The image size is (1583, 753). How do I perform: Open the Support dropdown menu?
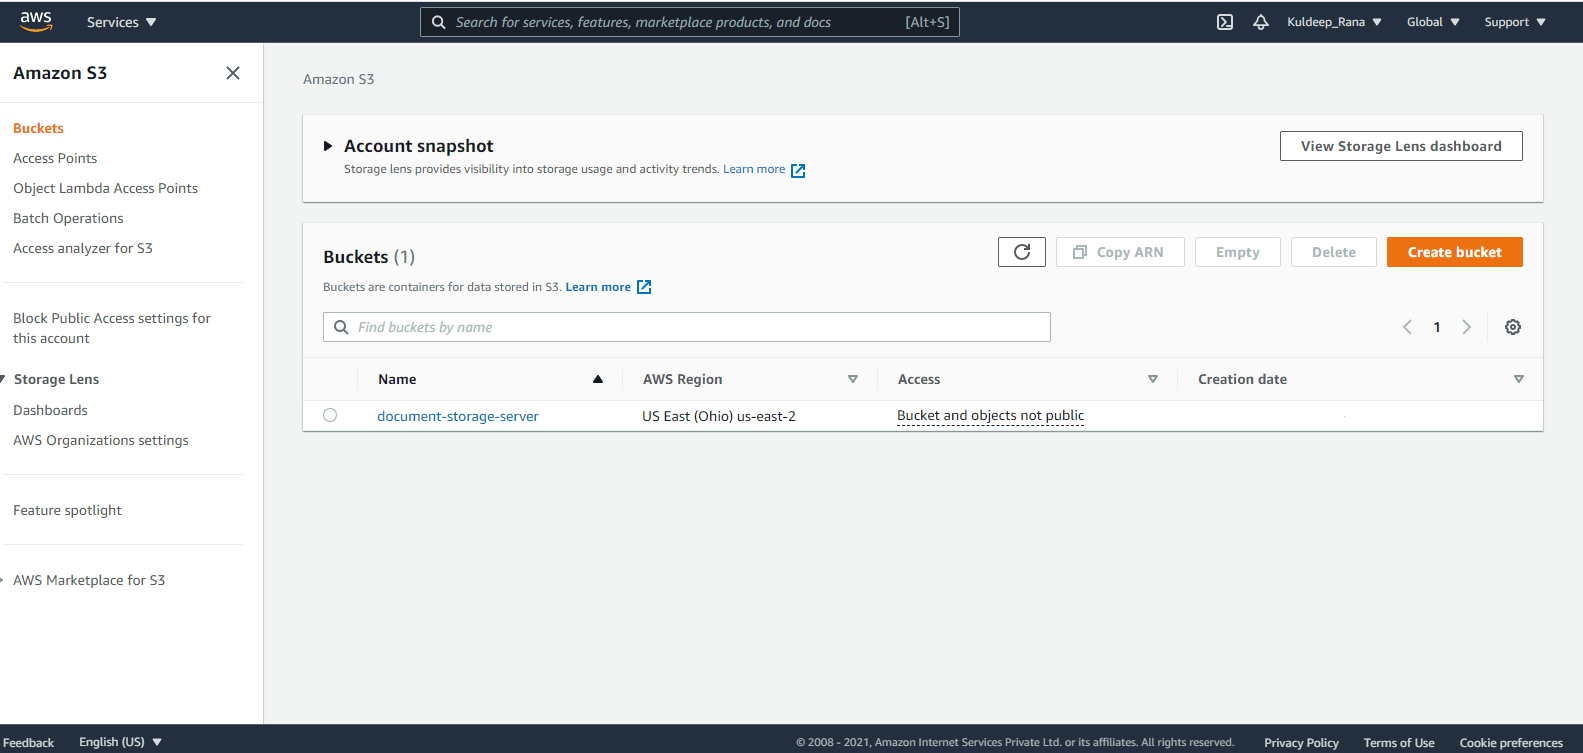point(1515,22)
